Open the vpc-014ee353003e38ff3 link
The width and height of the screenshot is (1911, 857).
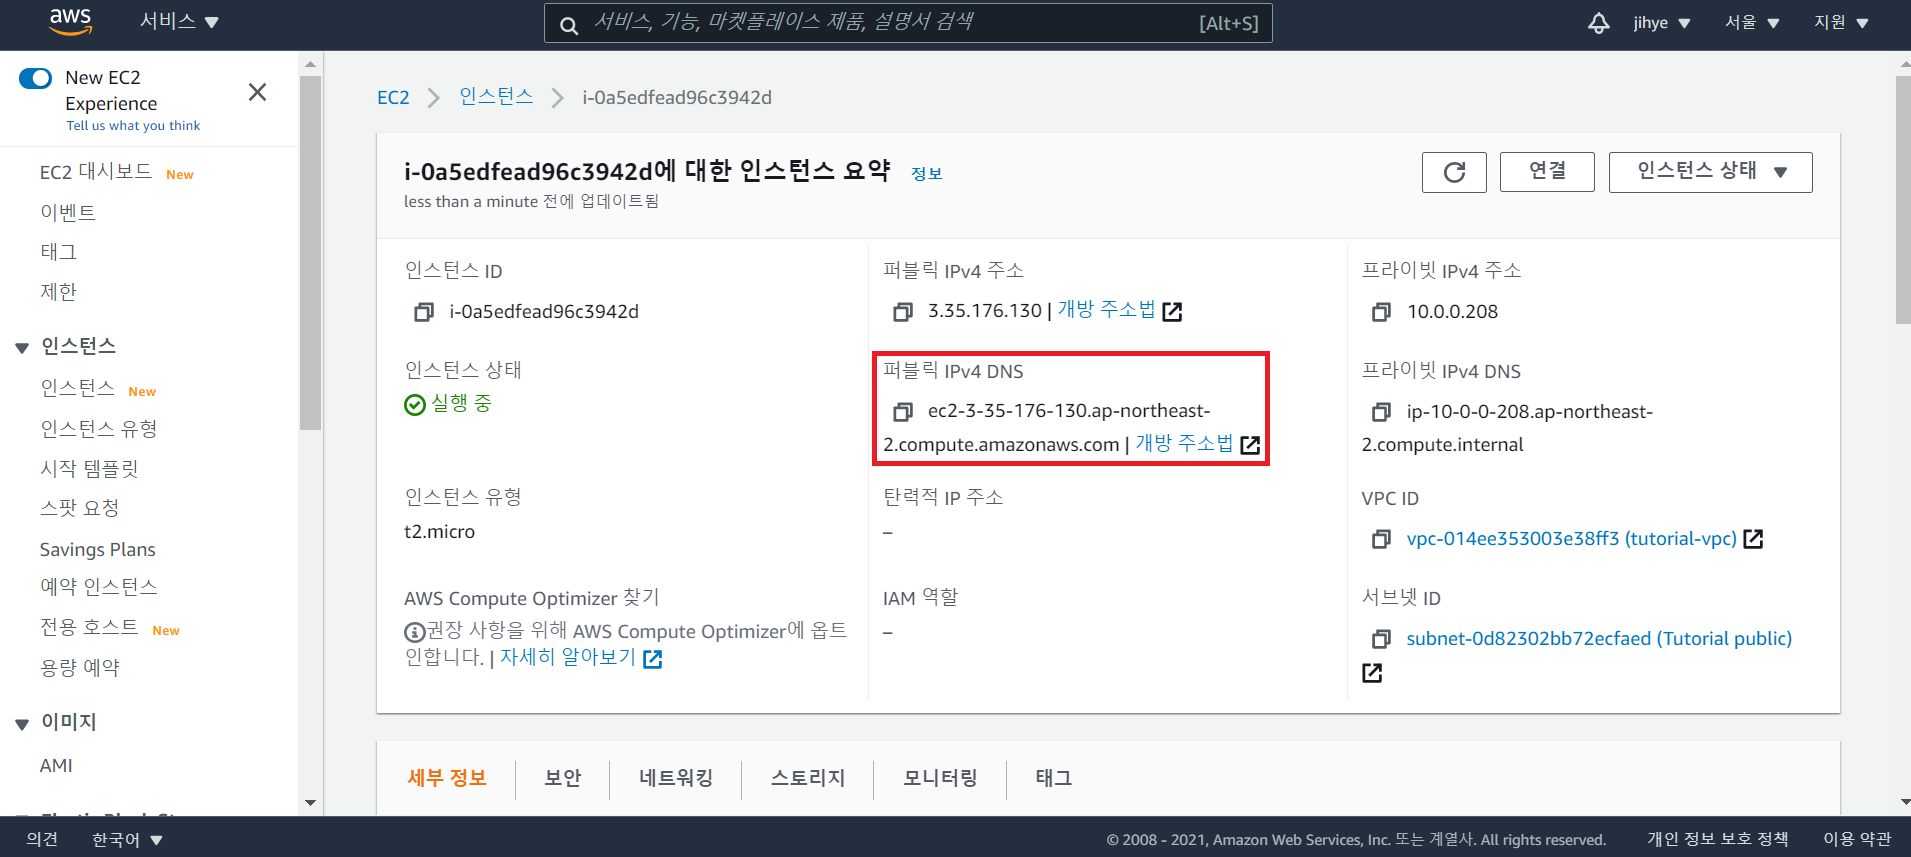pos(1571,539)
